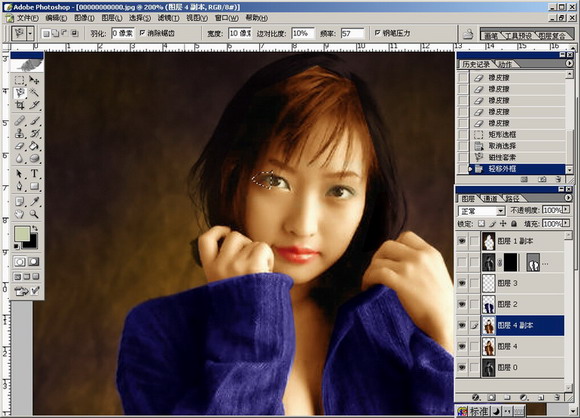Select the Clone Stamp tool
The image size is (580, 418).
tap(20, 133)
